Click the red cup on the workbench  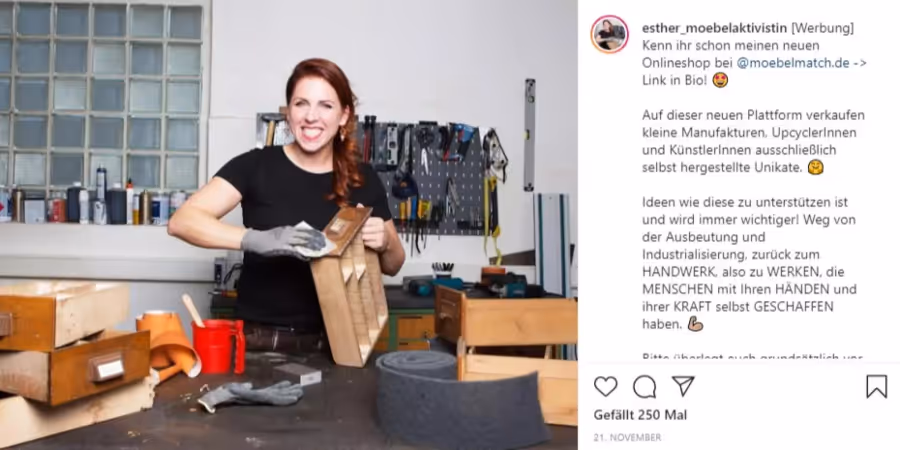point(218,346)
